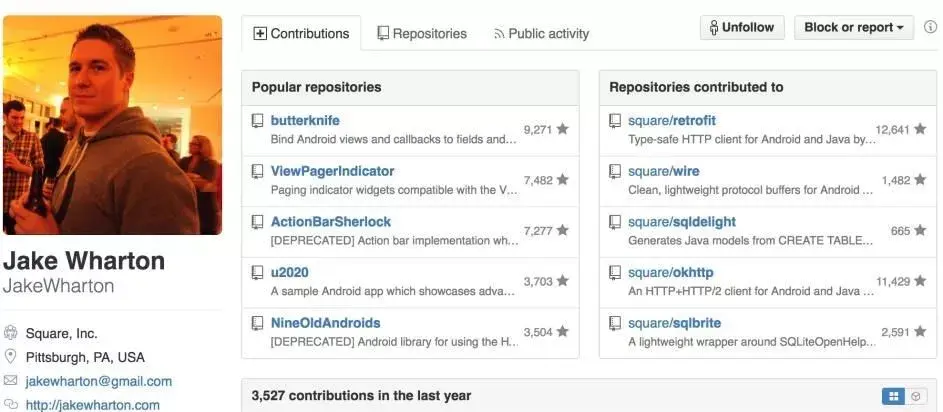Open the jakewharton@gmail.com email link

coord(98,381)
